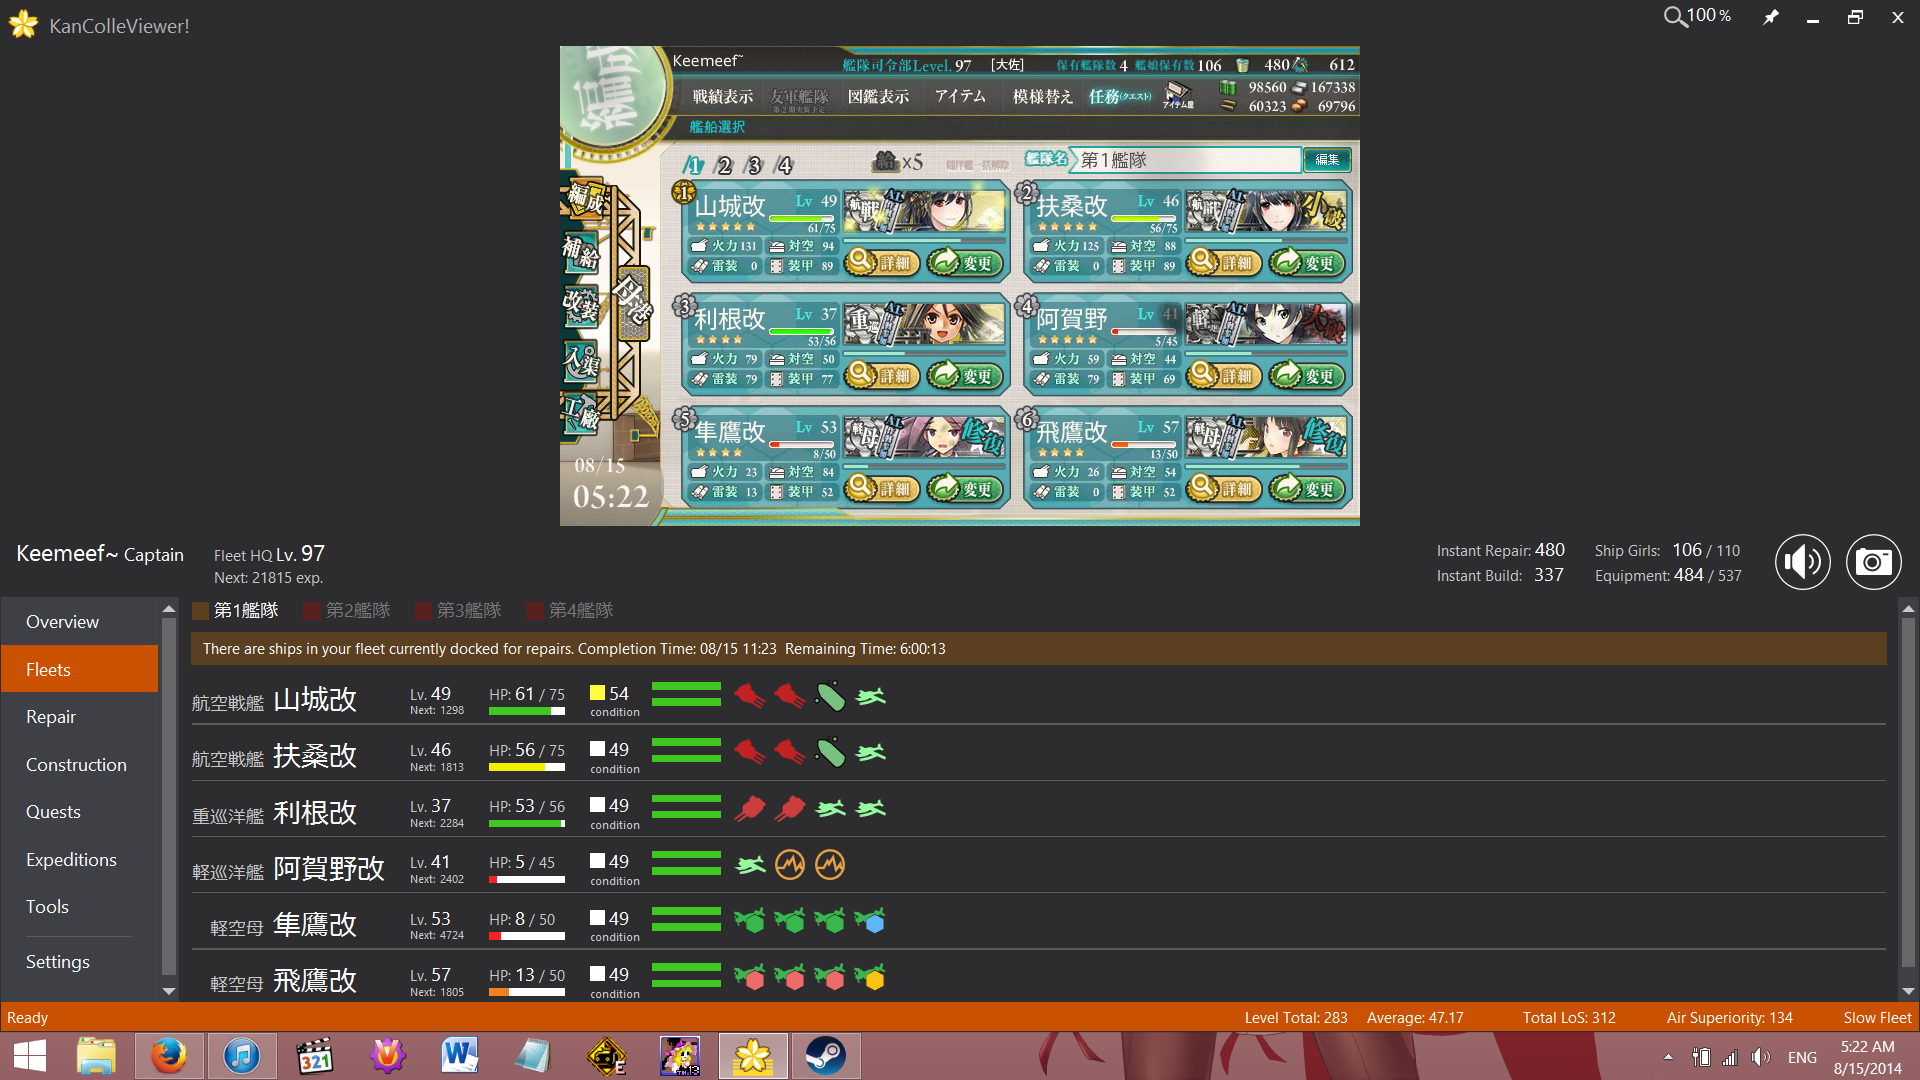Click 飛鷹改 orange HP bar

coord(527,993)
